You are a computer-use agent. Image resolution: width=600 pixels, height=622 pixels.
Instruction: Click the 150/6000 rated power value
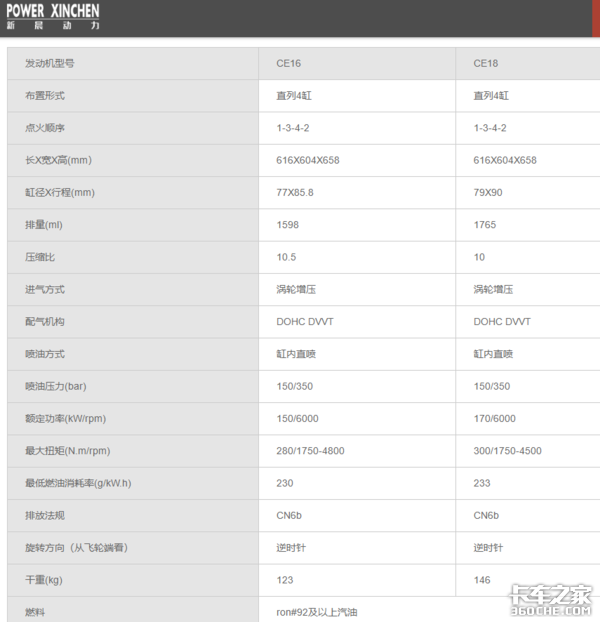click(x=298, y=419)
